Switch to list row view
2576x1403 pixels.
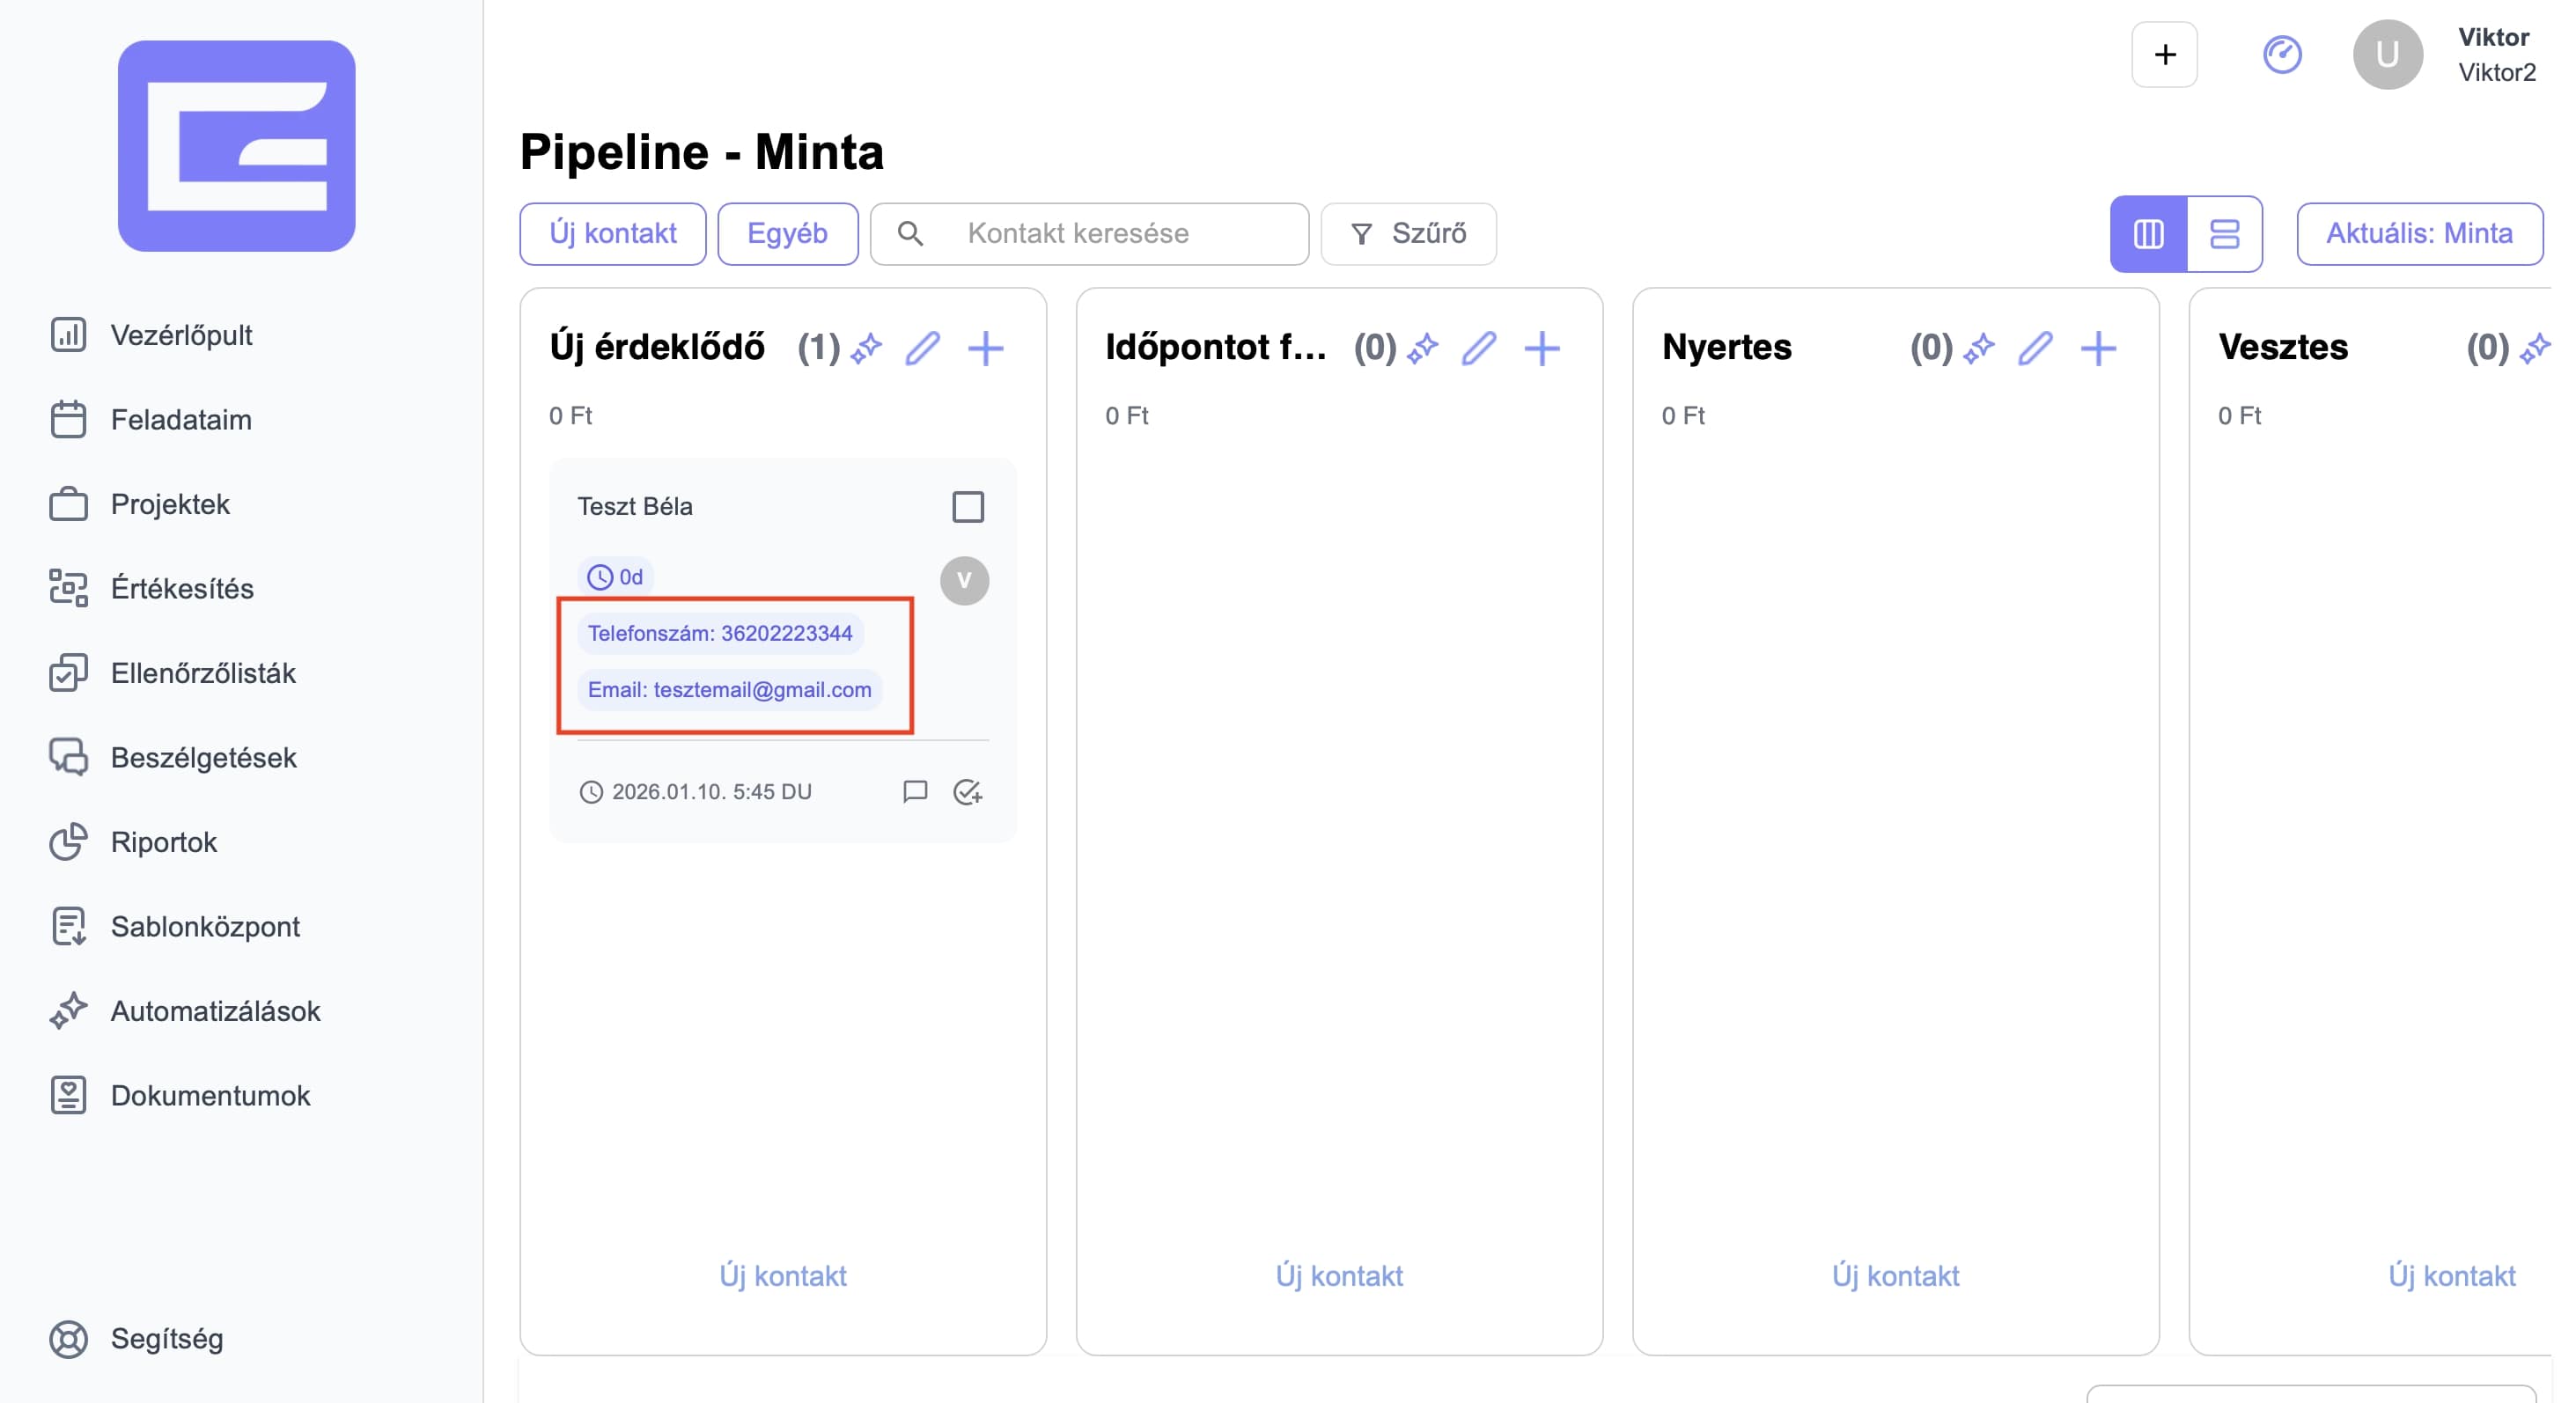(2224, 234)
